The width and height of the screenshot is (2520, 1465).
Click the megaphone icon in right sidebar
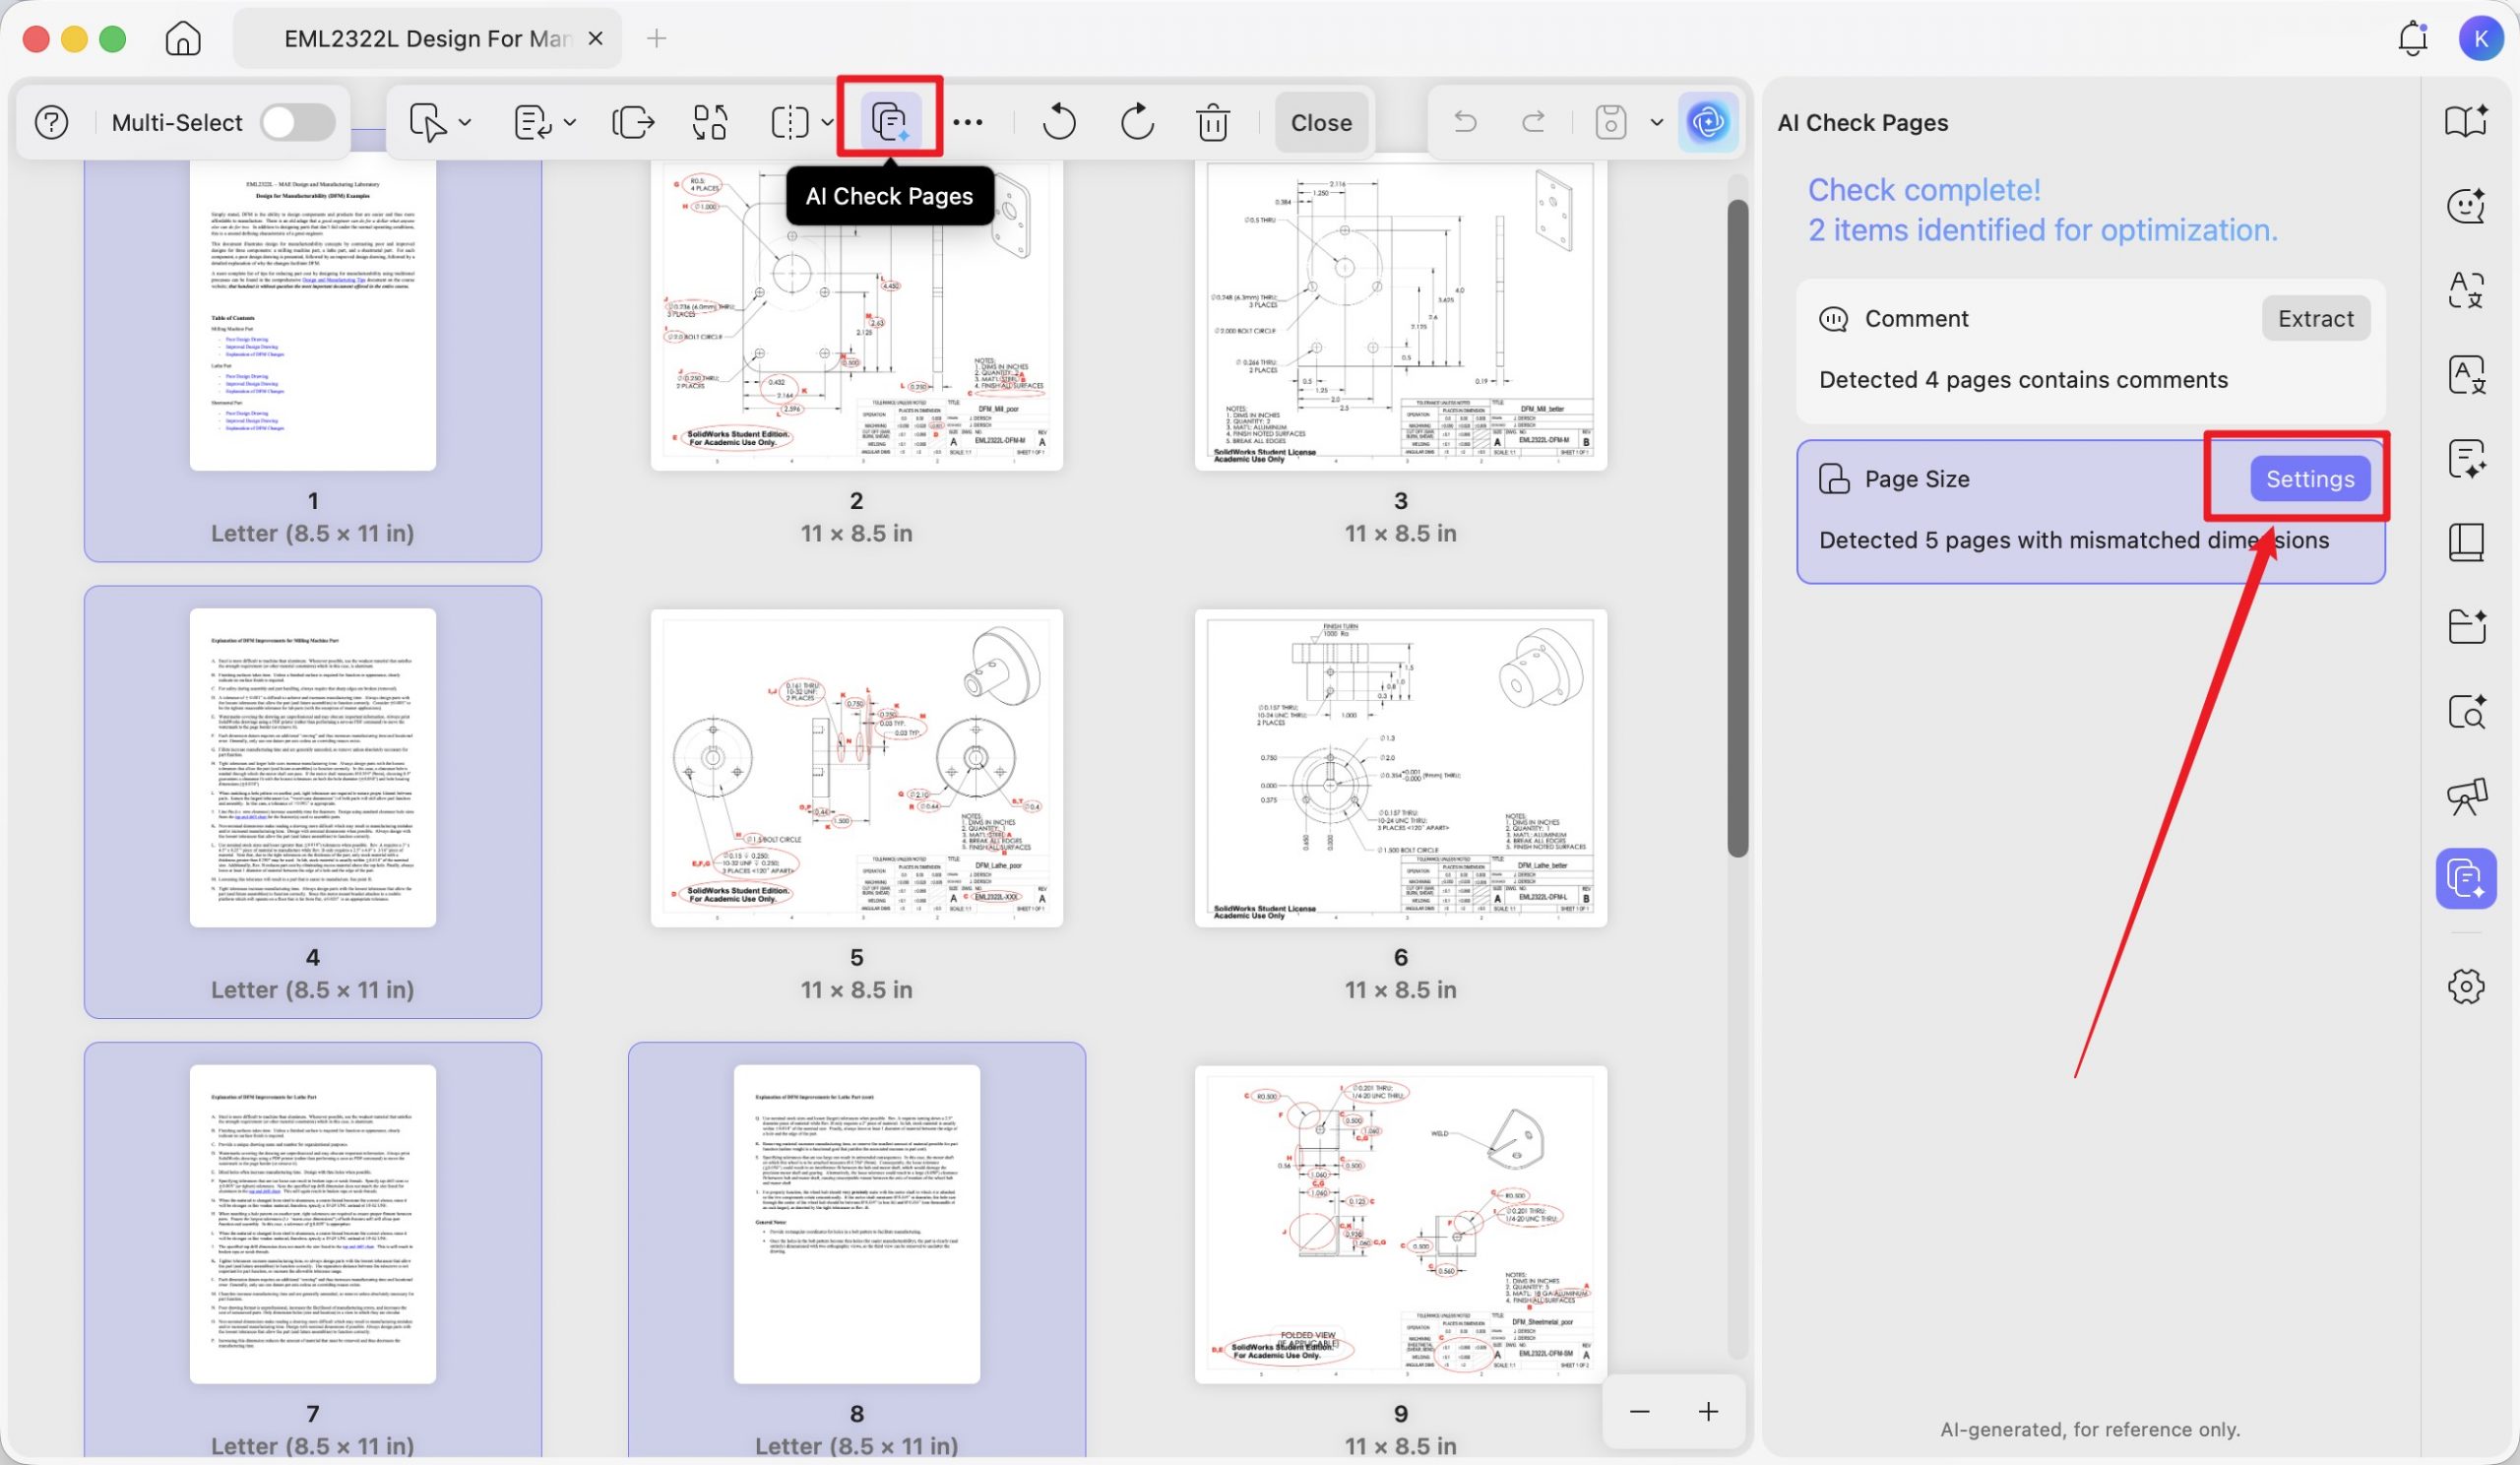2466,796
